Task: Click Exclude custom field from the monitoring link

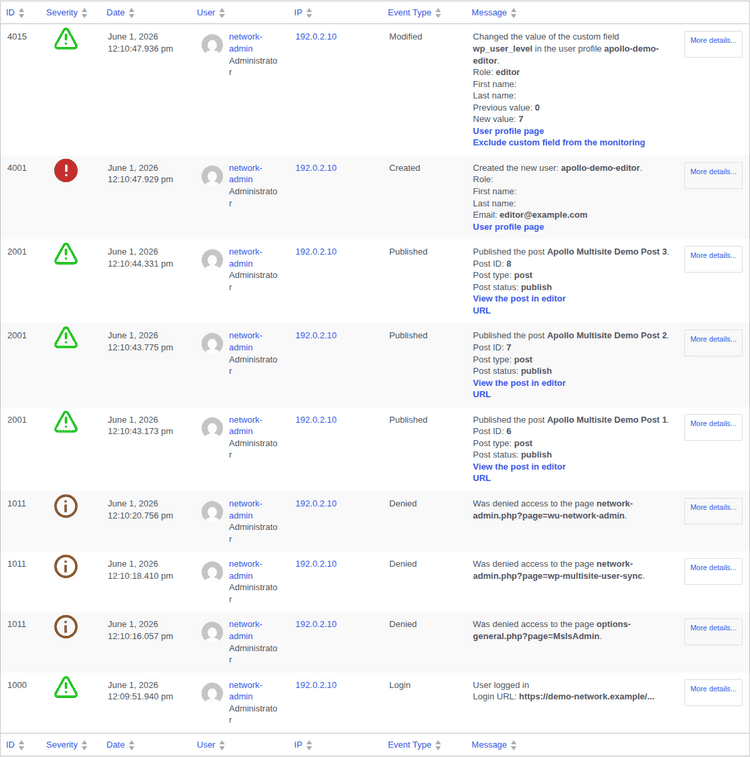Action: coord(558,142)
